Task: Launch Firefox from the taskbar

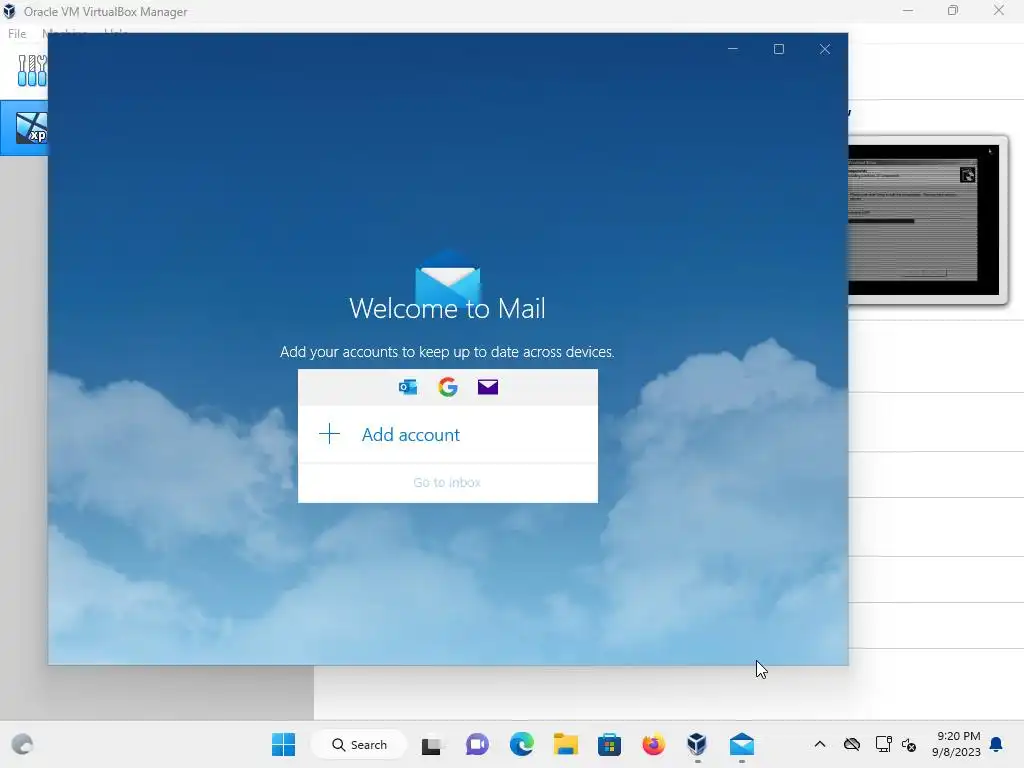Action: point(653,744)
